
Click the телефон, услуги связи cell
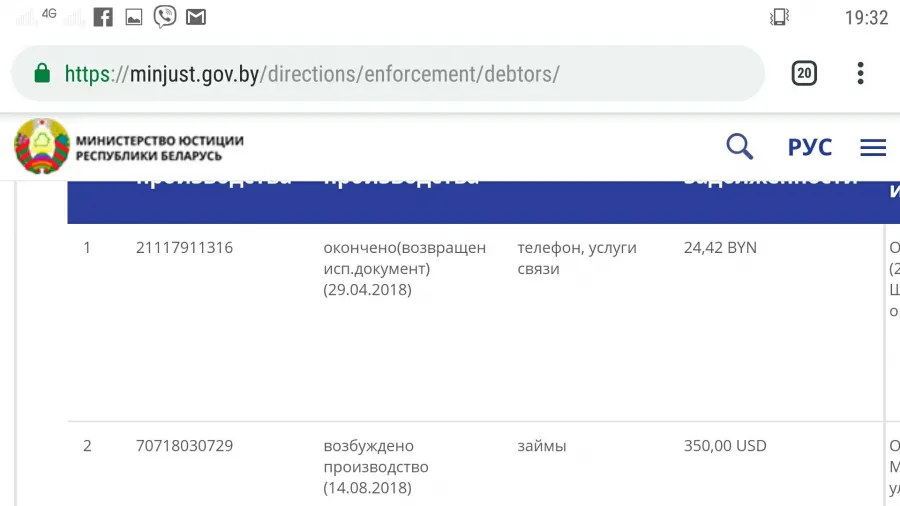577,258
